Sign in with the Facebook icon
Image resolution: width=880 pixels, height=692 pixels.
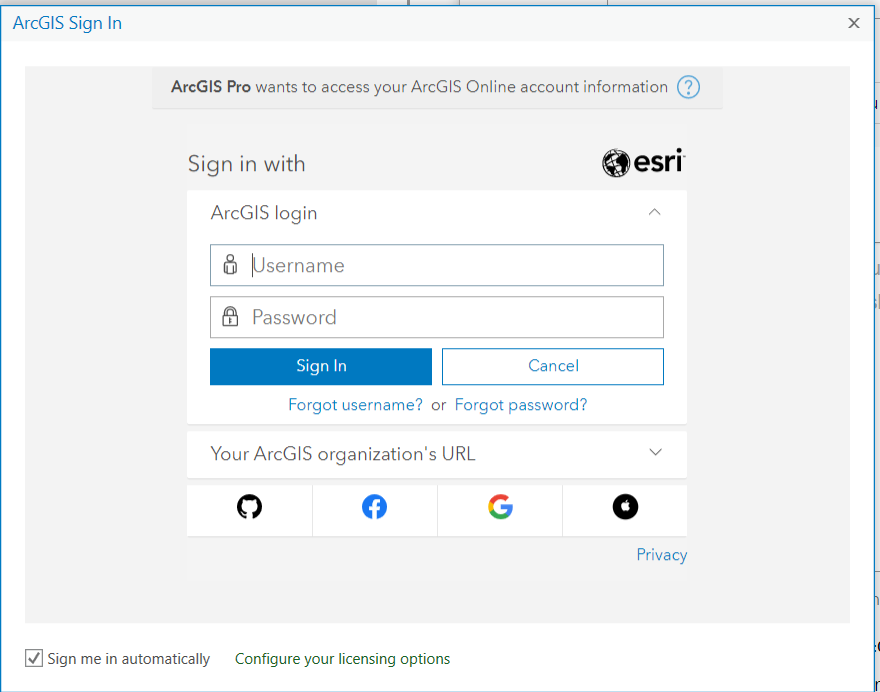[374, 507]
